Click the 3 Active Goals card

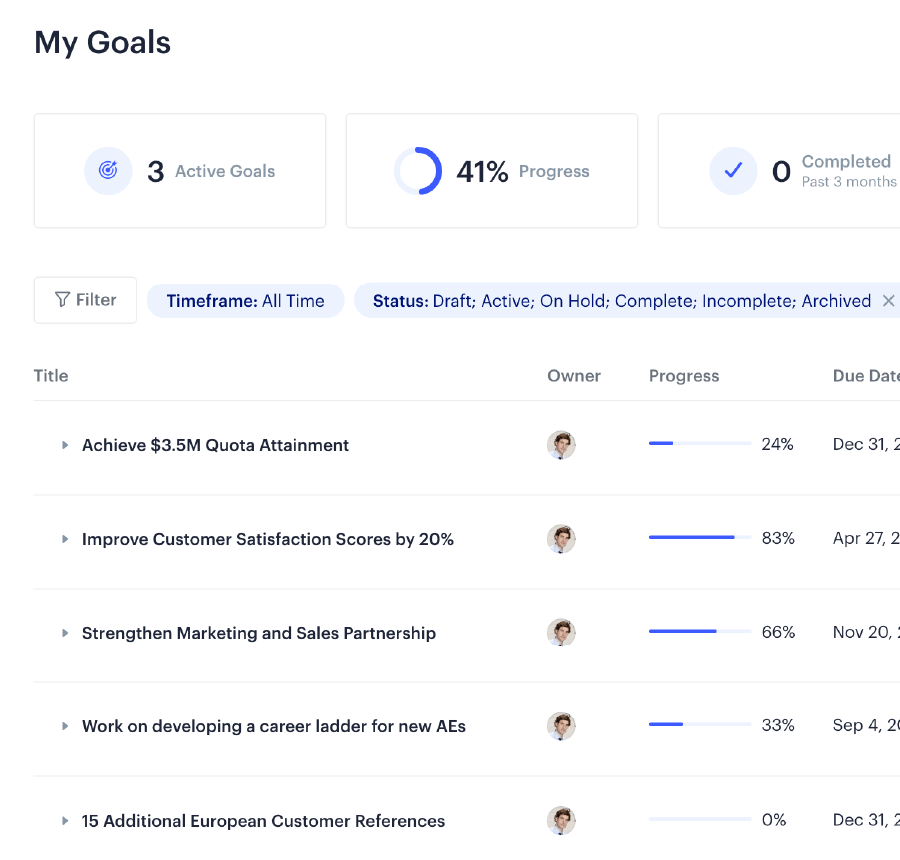180,171
